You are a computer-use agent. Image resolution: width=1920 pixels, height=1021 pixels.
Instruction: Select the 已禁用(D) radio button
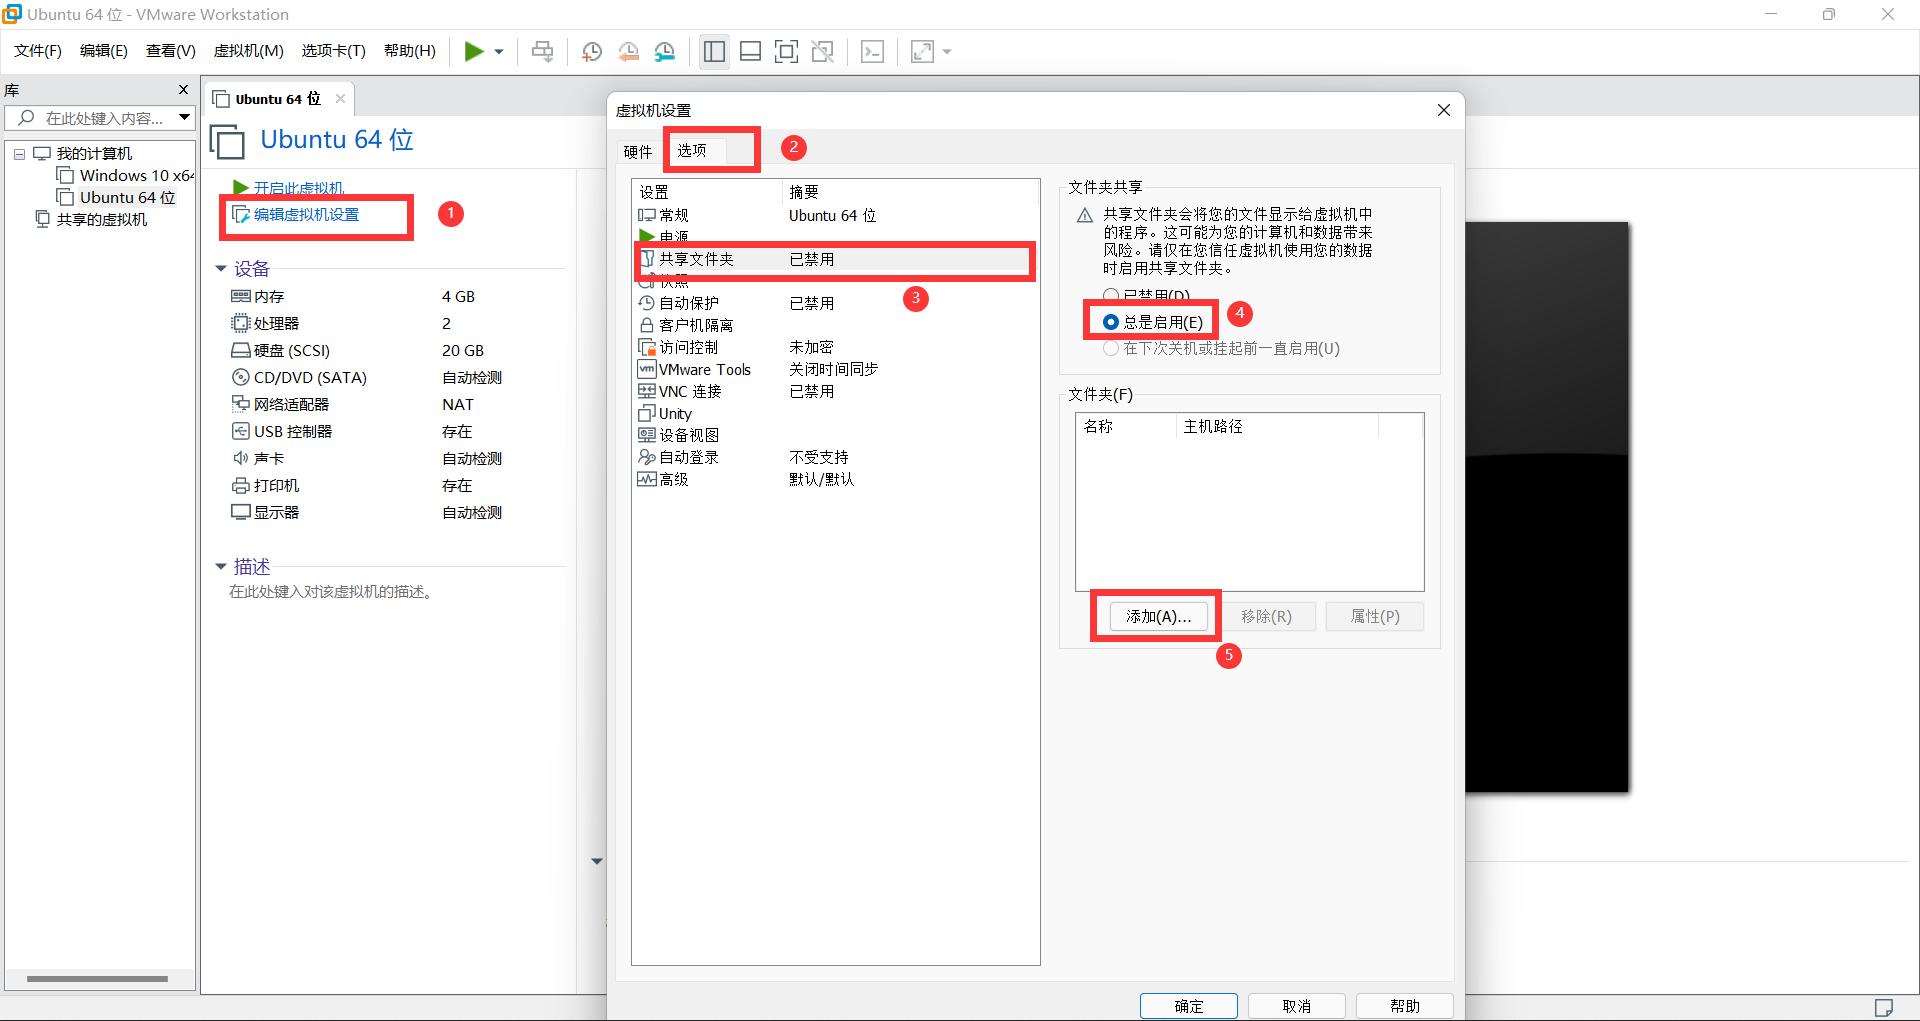pos(1111,295)
